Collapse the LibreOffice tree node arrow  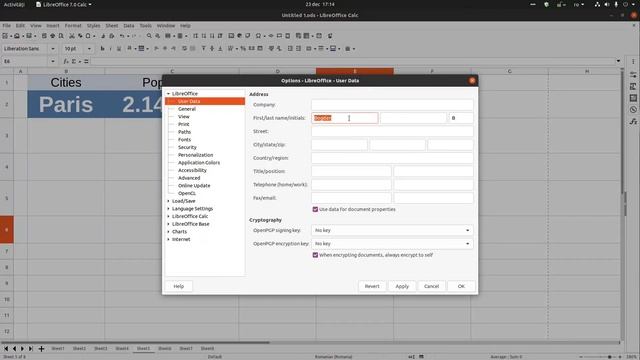tap(168, 93)
